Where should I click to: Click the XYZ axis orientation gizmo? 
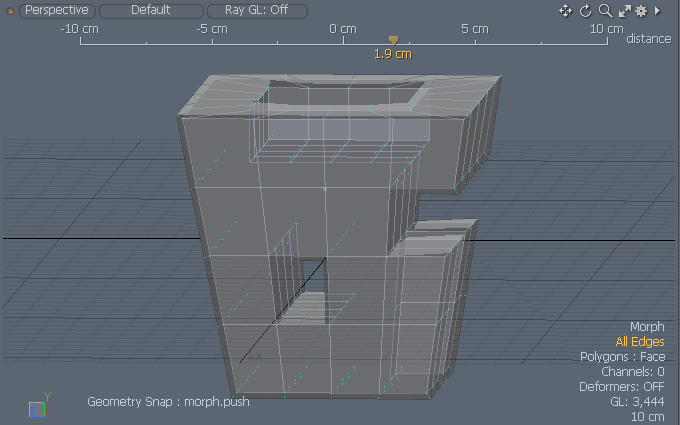[40, 405]
